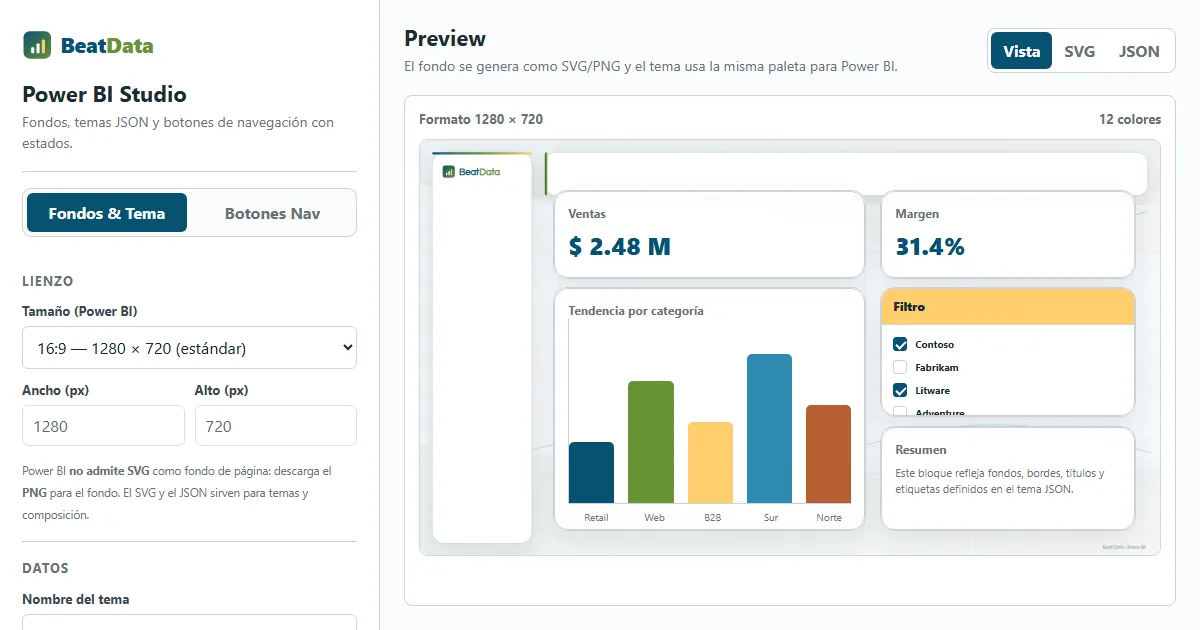The image size is (1200, 630).
Task: Check the Fabrikam filter checkbox
Action: [x=900, y=367]
